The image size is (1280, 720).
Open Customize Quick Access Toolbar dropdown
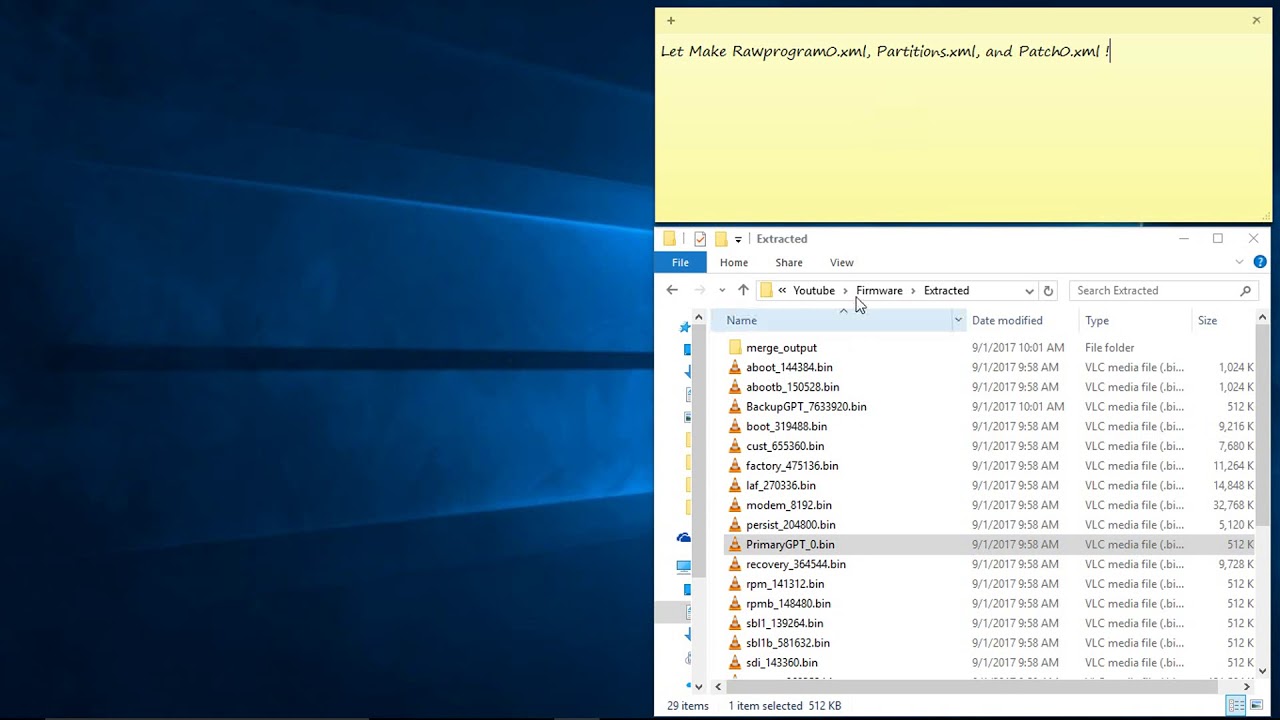[738, 239]
